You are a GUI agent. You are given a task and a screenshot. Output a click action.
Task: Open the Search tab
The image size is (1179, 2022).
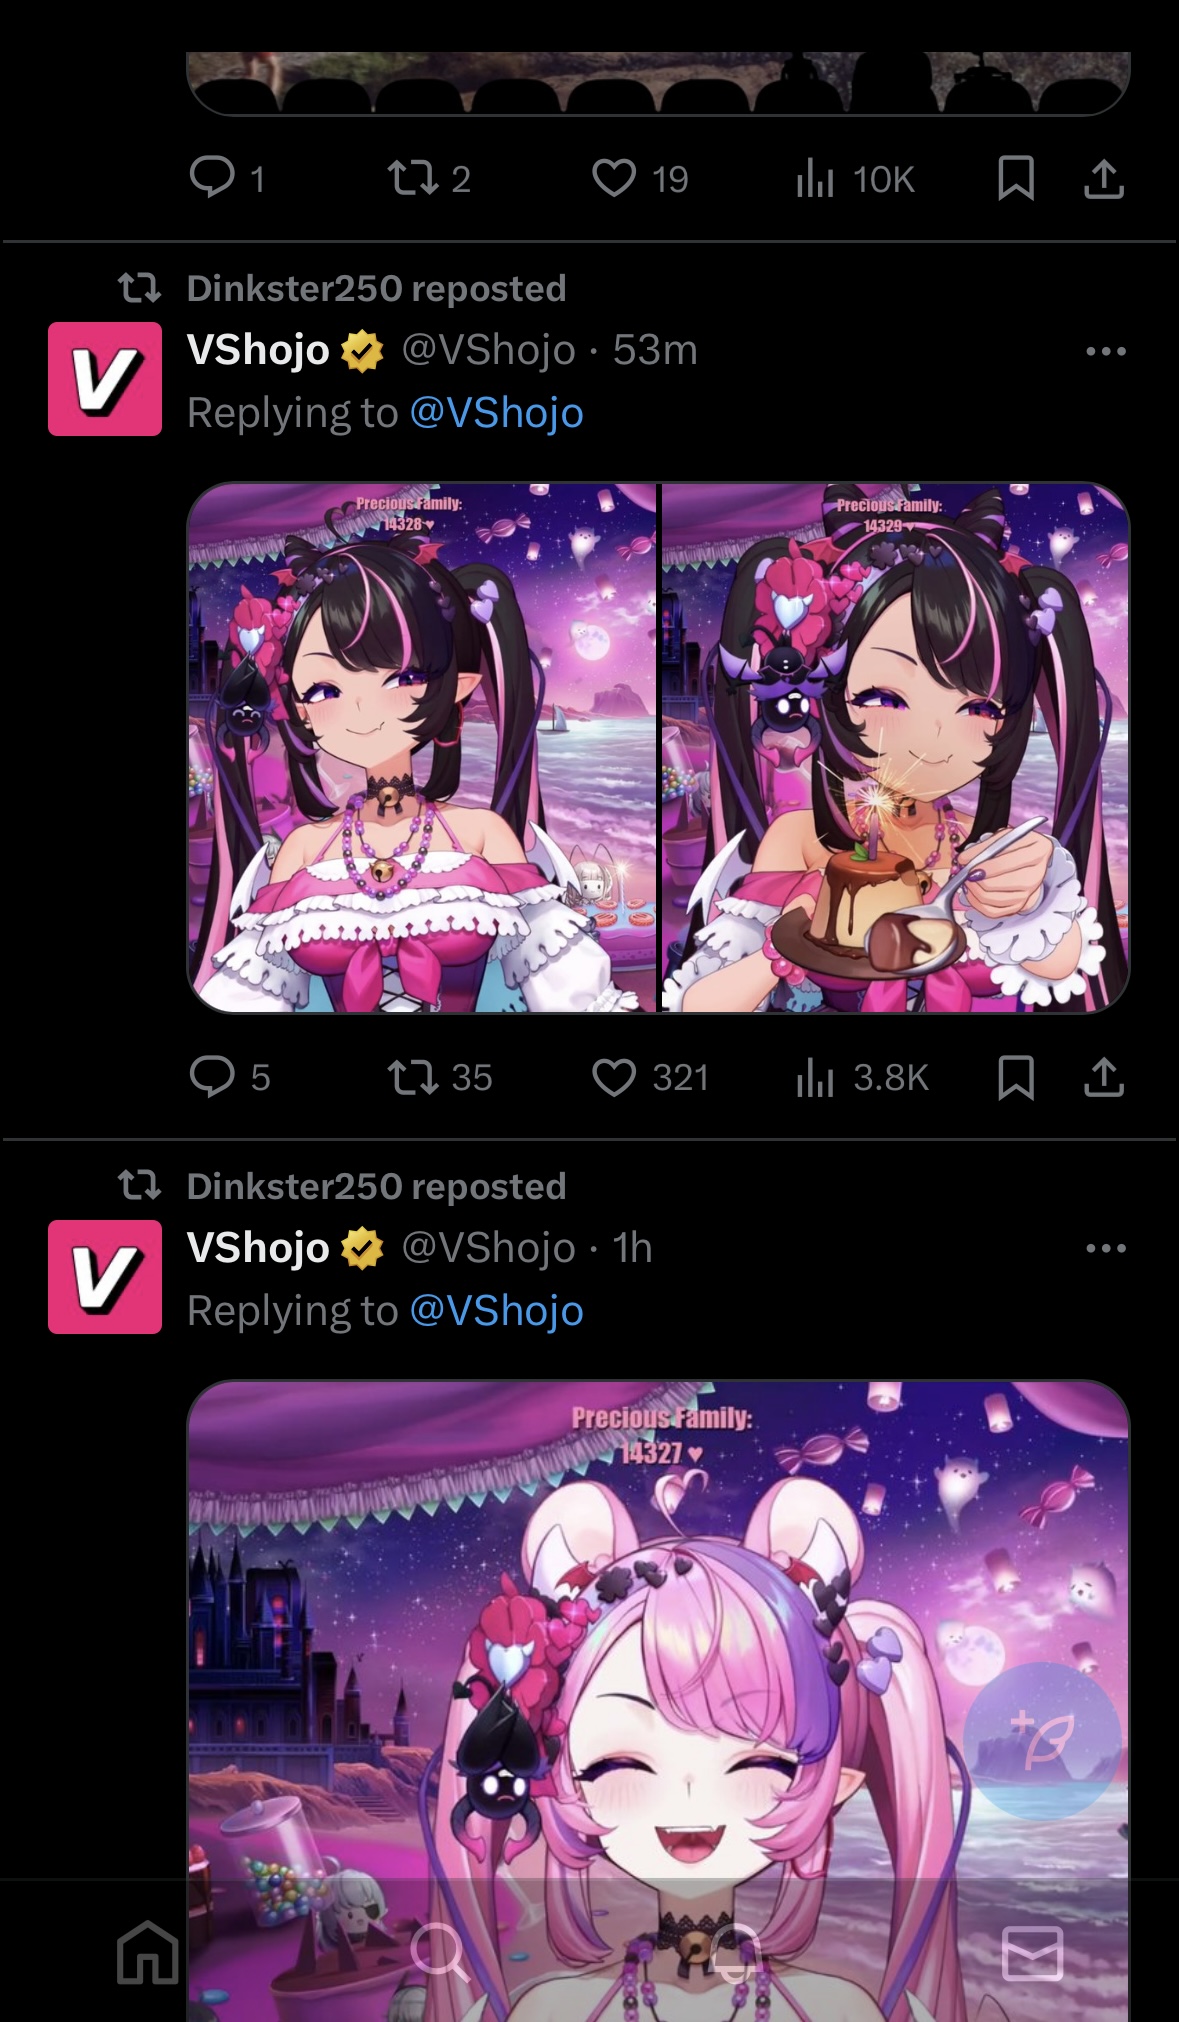440,1951
